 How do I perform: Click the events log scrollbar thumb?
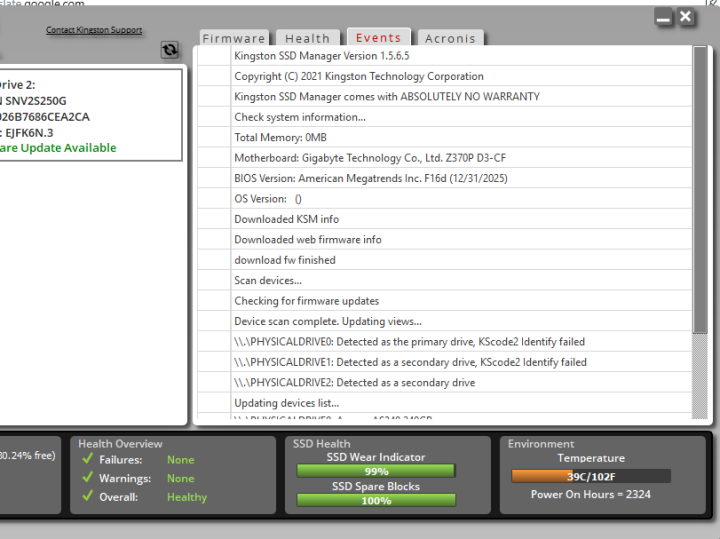click(x=700, y=189)
